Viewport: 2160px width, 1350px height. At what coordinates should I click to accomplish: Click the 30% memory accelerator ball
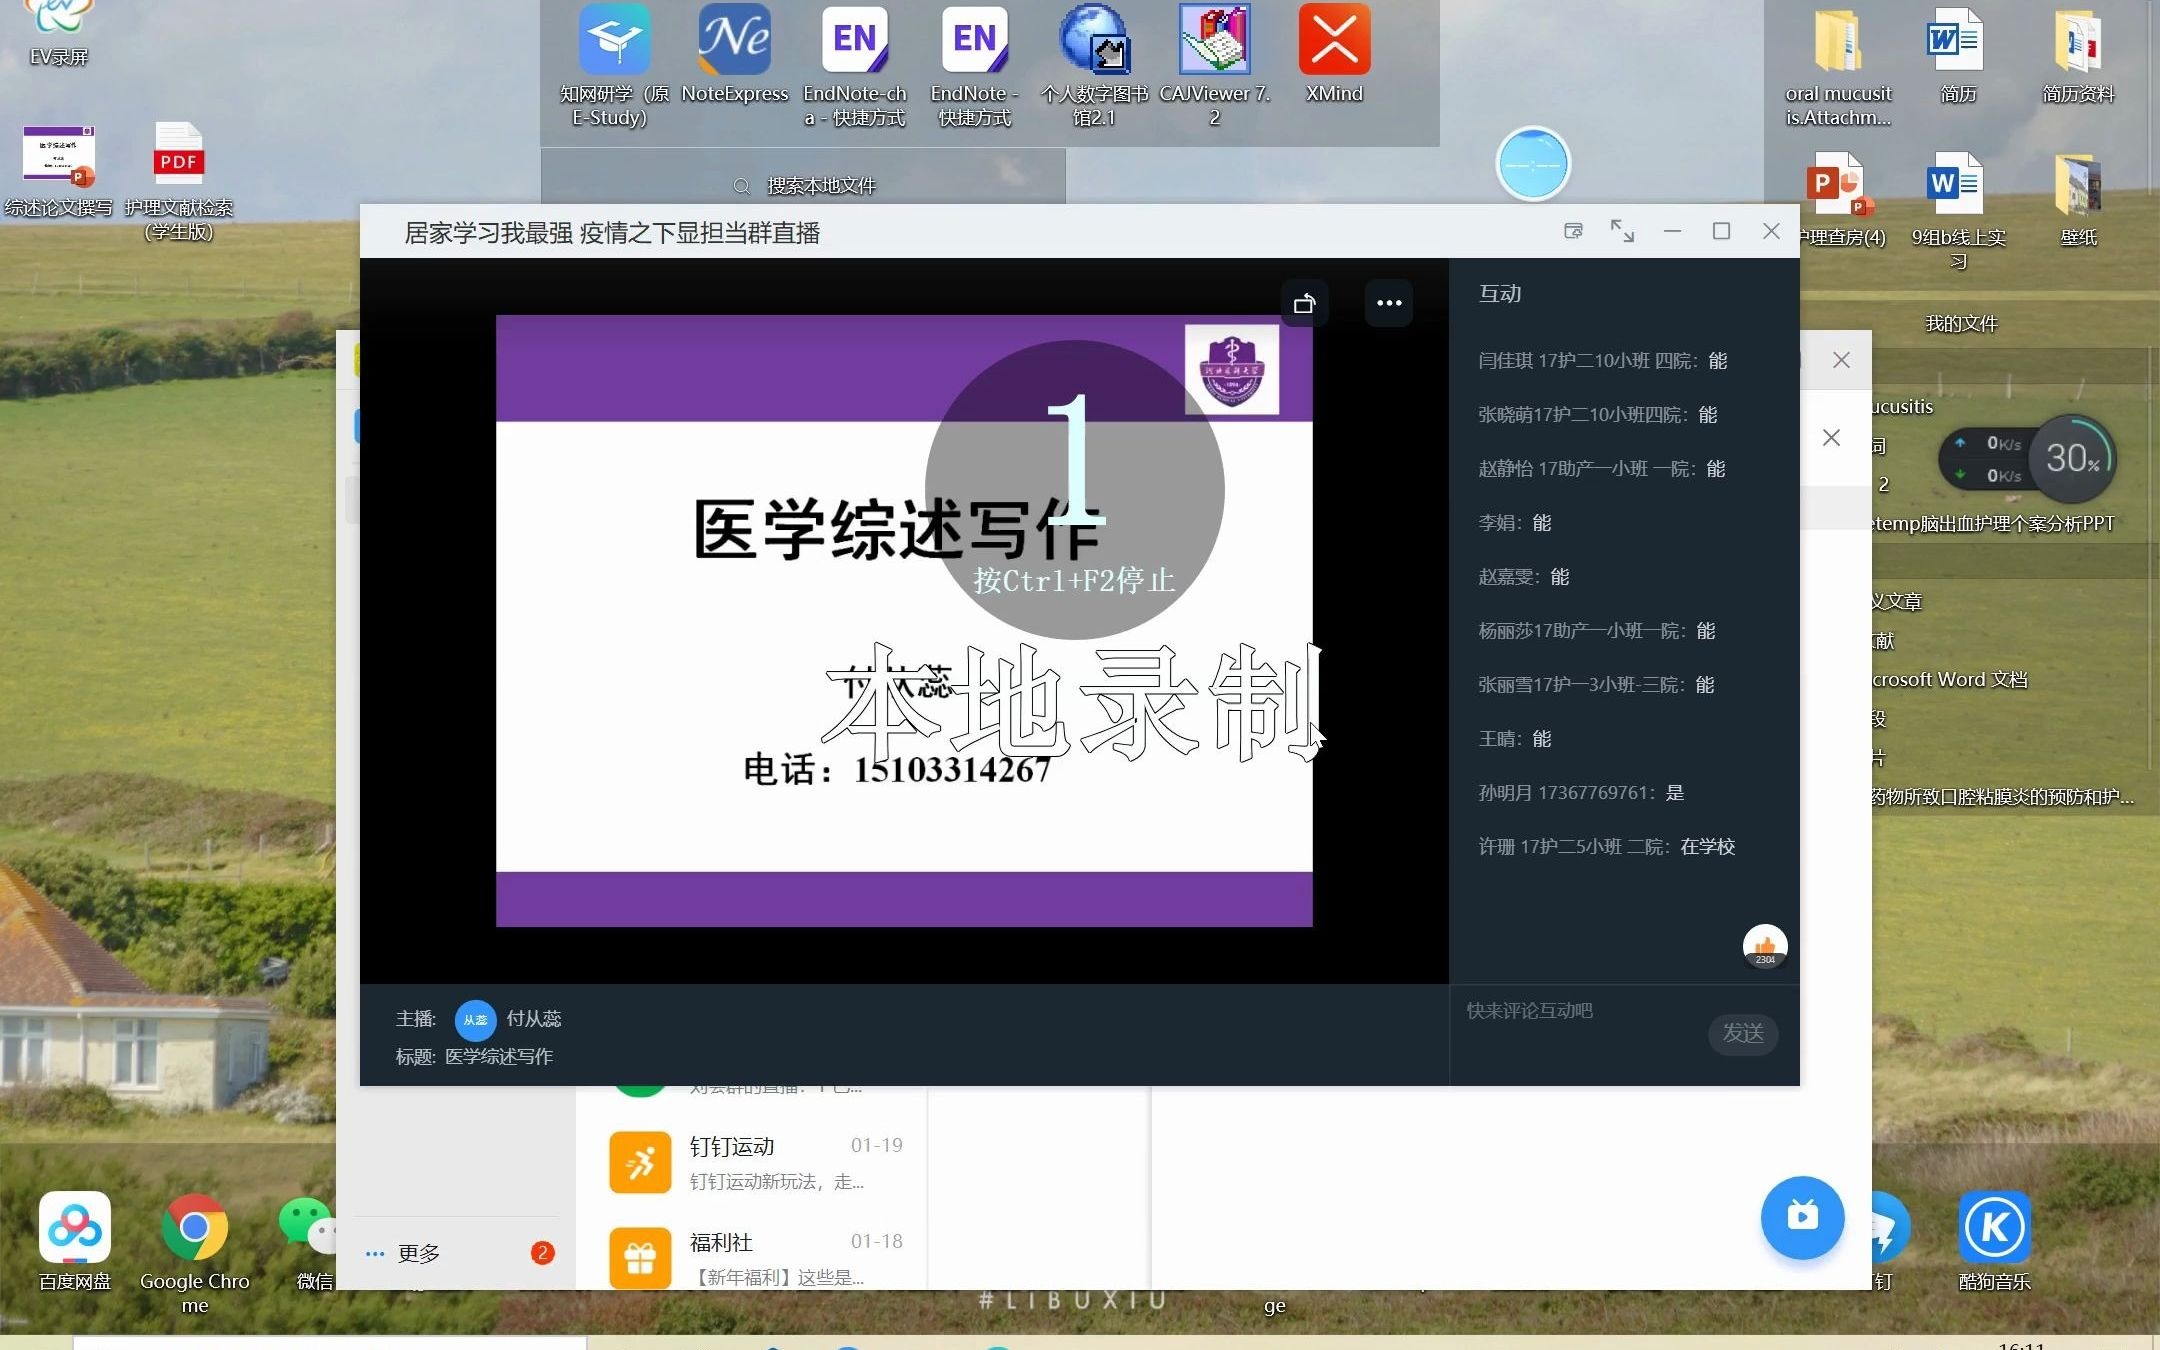tap(2072, 458)
